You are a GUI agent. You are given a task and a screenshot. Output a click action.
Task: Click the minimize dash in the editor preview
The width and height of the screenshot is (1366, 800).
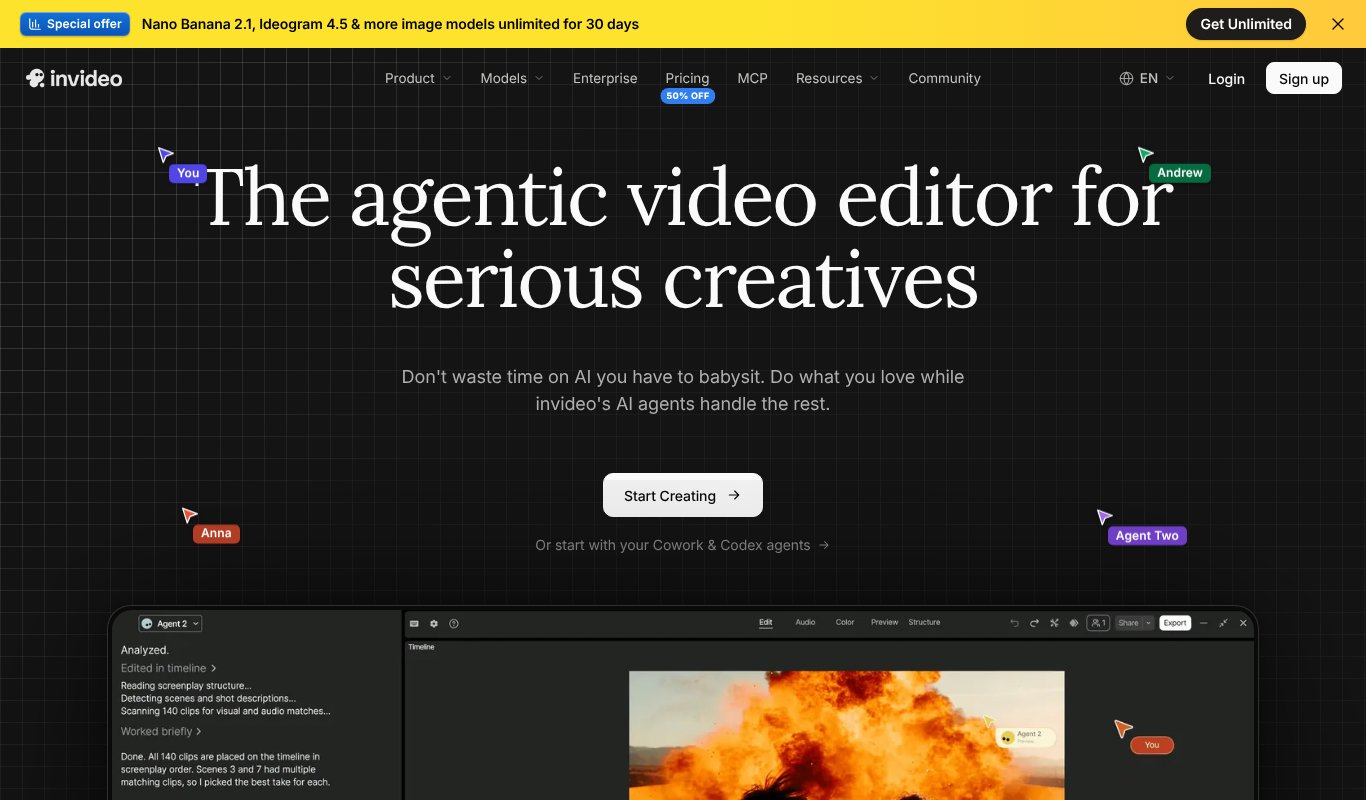click(x=1203, y=623)
